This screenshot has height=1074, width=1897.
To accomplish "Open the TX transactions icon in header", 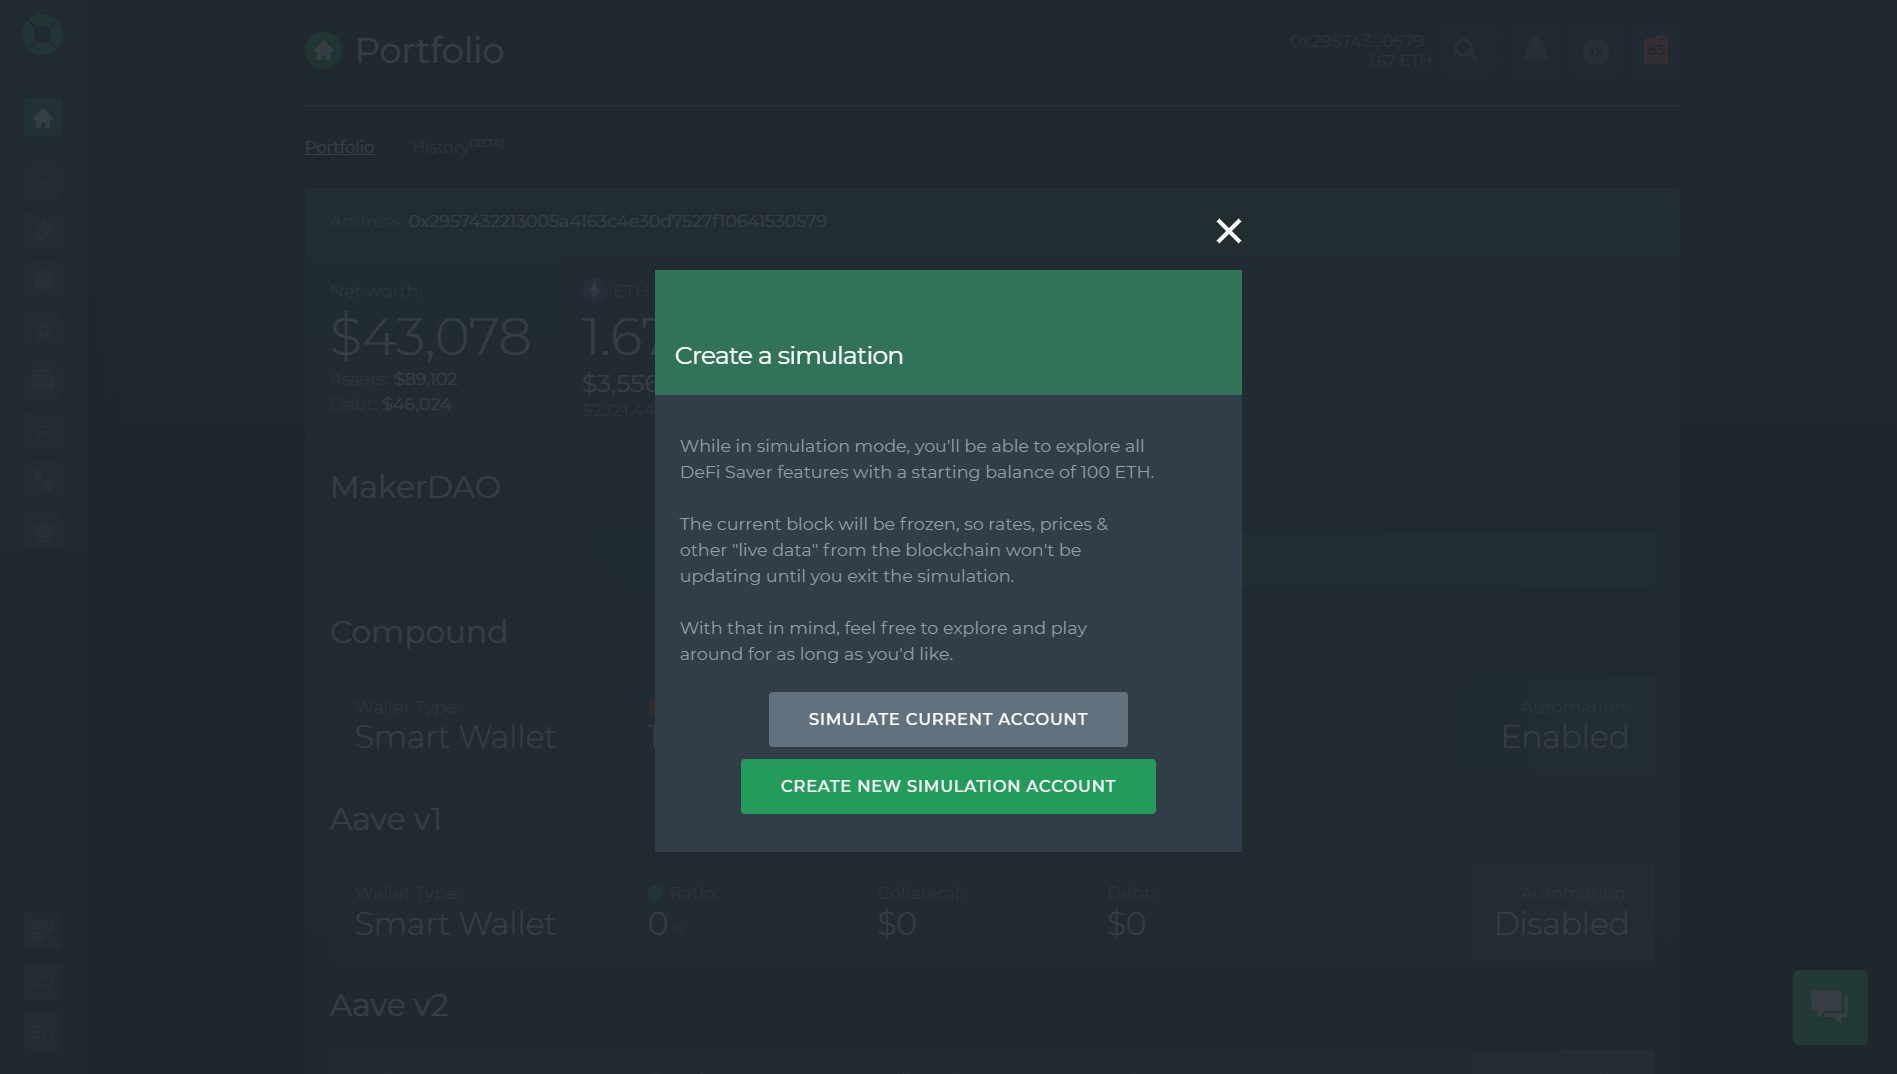I will click(1596, 50).
